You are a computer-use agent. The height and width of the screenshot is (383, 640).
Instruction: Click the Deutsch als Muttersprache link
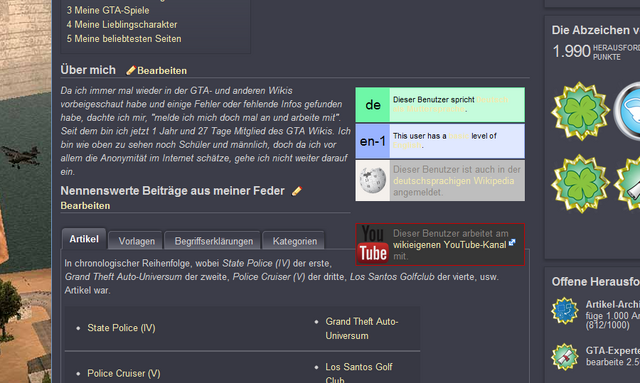pyautogui.click(x=451, y=104)
